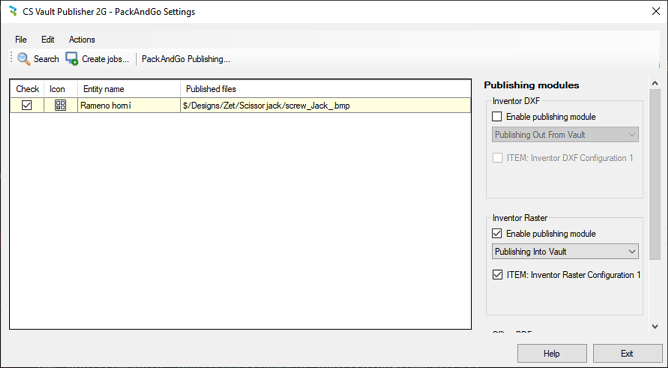
Task: Open the Actions menu
Action: pos(82,40)
